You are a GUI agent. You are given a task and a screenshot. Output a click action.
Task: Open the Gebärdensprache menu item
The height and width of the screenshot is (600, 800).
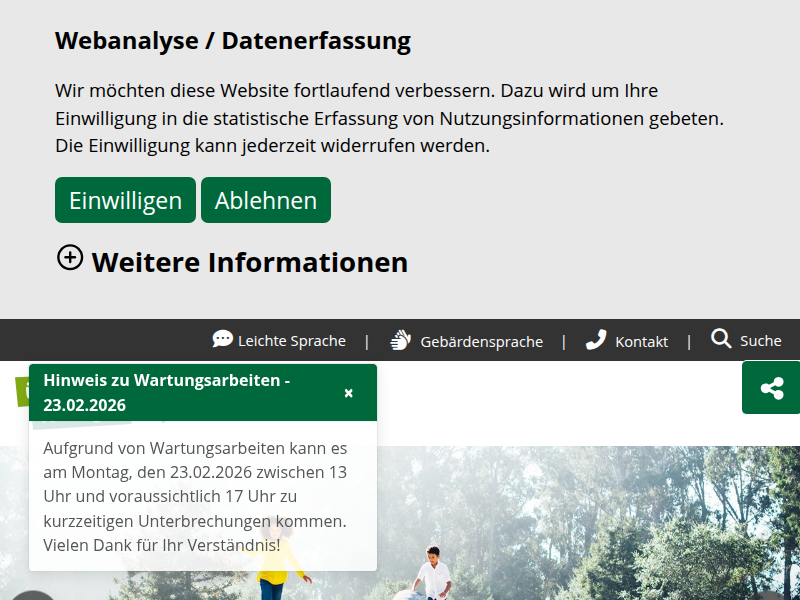point(481,342)
